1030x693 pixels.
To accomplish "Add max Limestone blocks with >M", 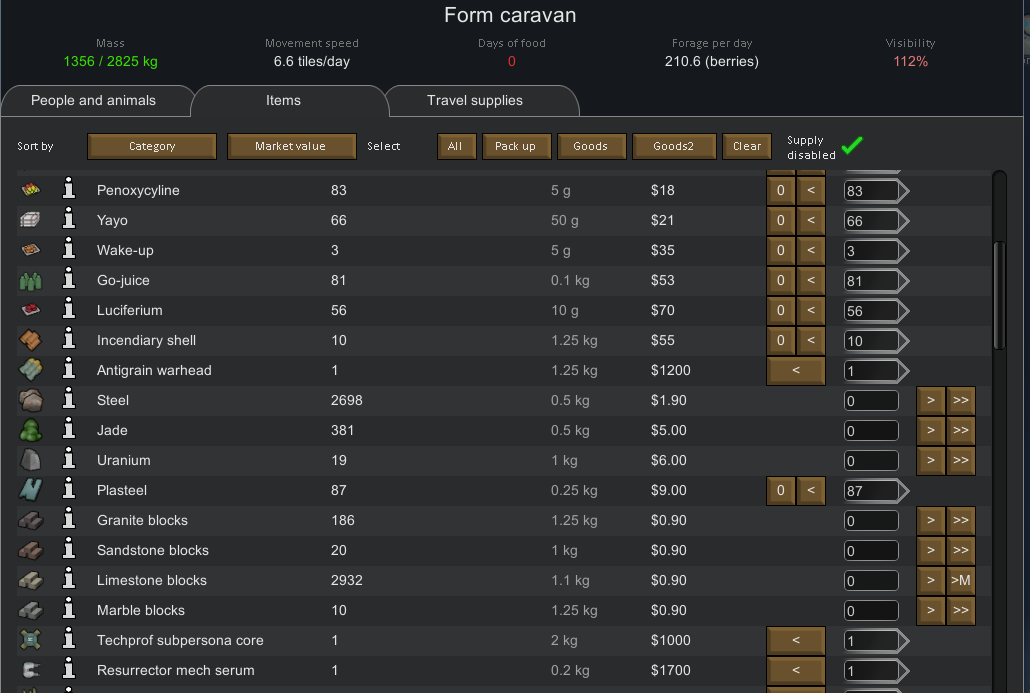I will 960,580.
